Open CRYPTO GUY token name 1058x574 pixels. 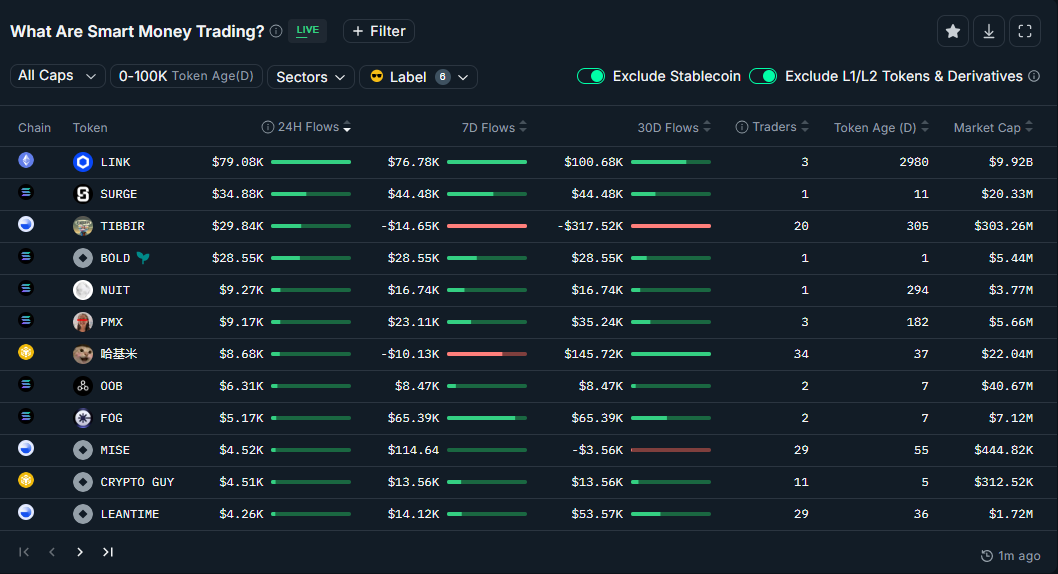coord(137,482)
